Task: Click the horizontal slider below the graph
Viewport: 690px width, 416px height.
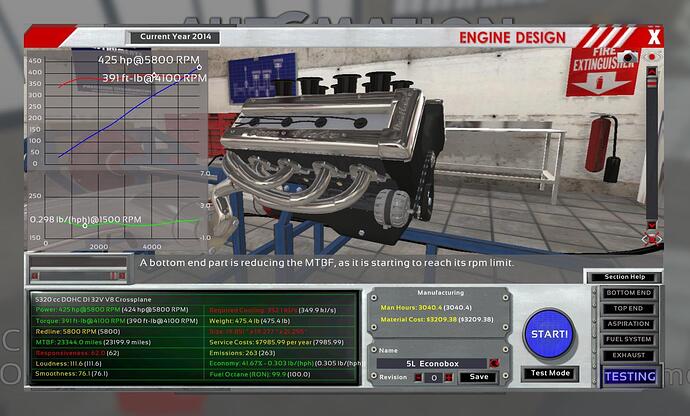Action: pyautogui.click(x=78, y=273)
